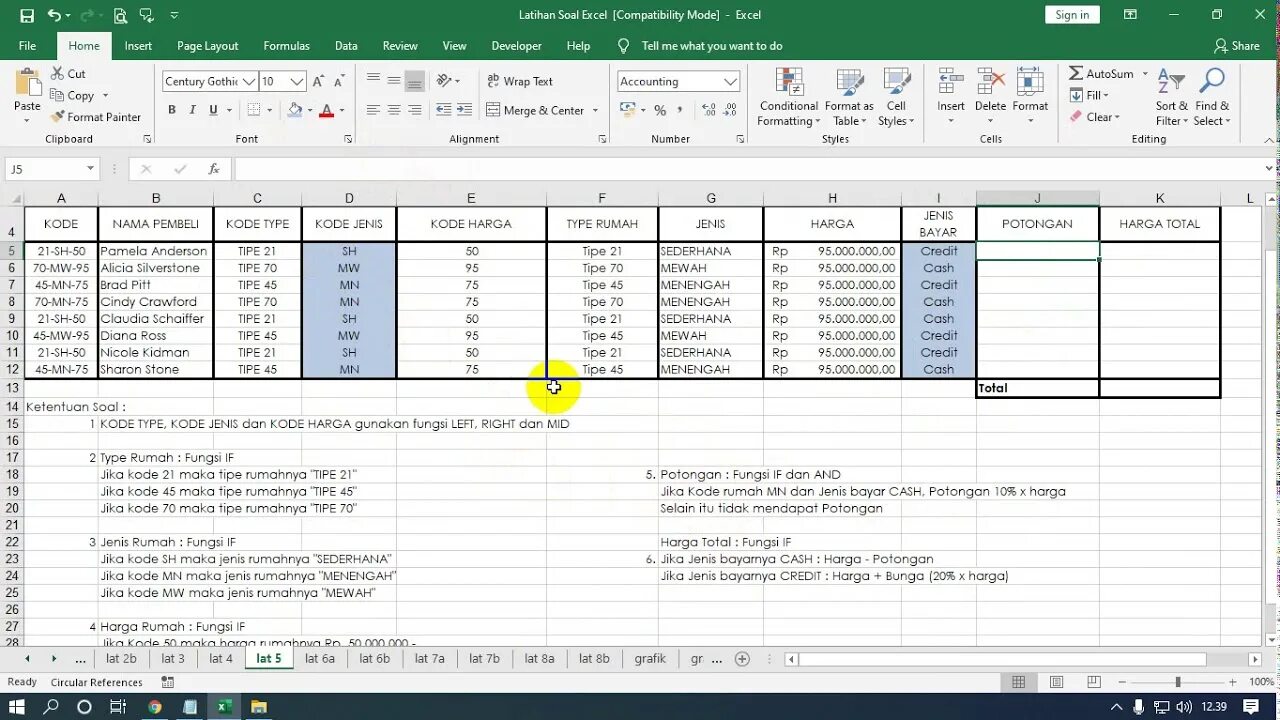Open Find & Select magnifier
The image size is (1280, 720).
pos(1212,98)
